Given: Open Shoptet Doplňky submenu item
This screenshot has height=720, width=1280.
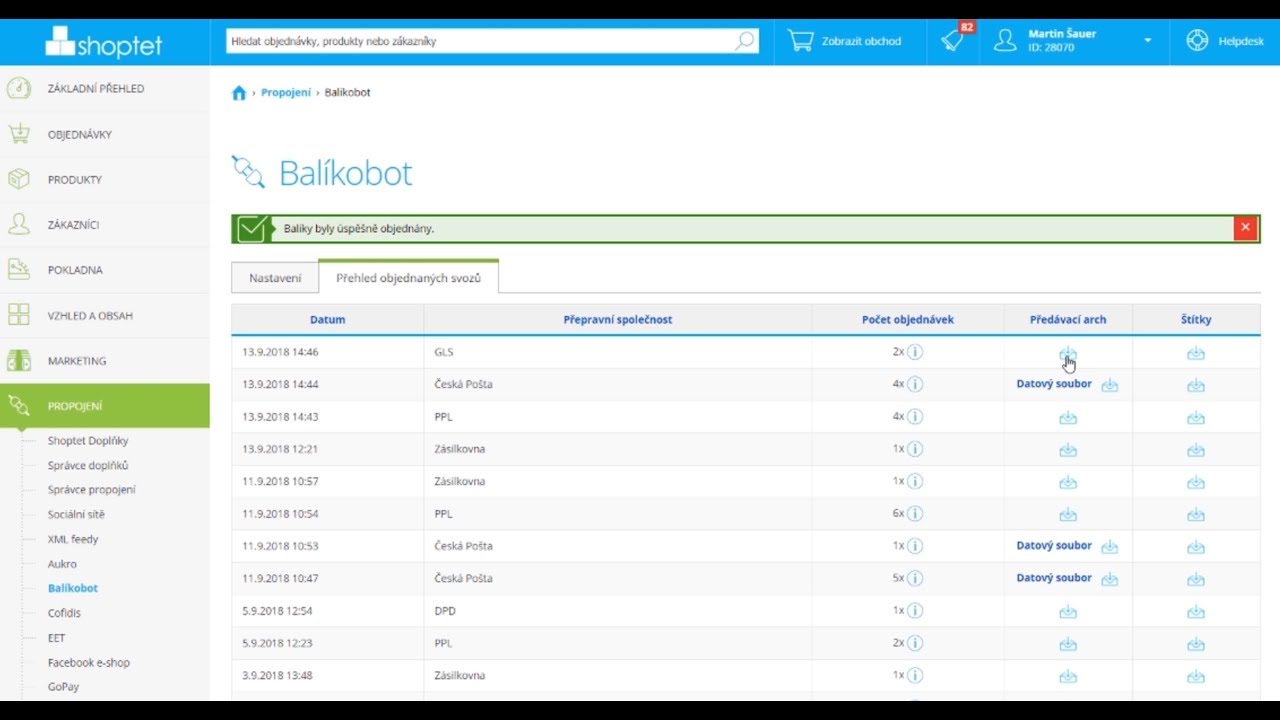Looking at the screenshot, I should tap(88, 441).
